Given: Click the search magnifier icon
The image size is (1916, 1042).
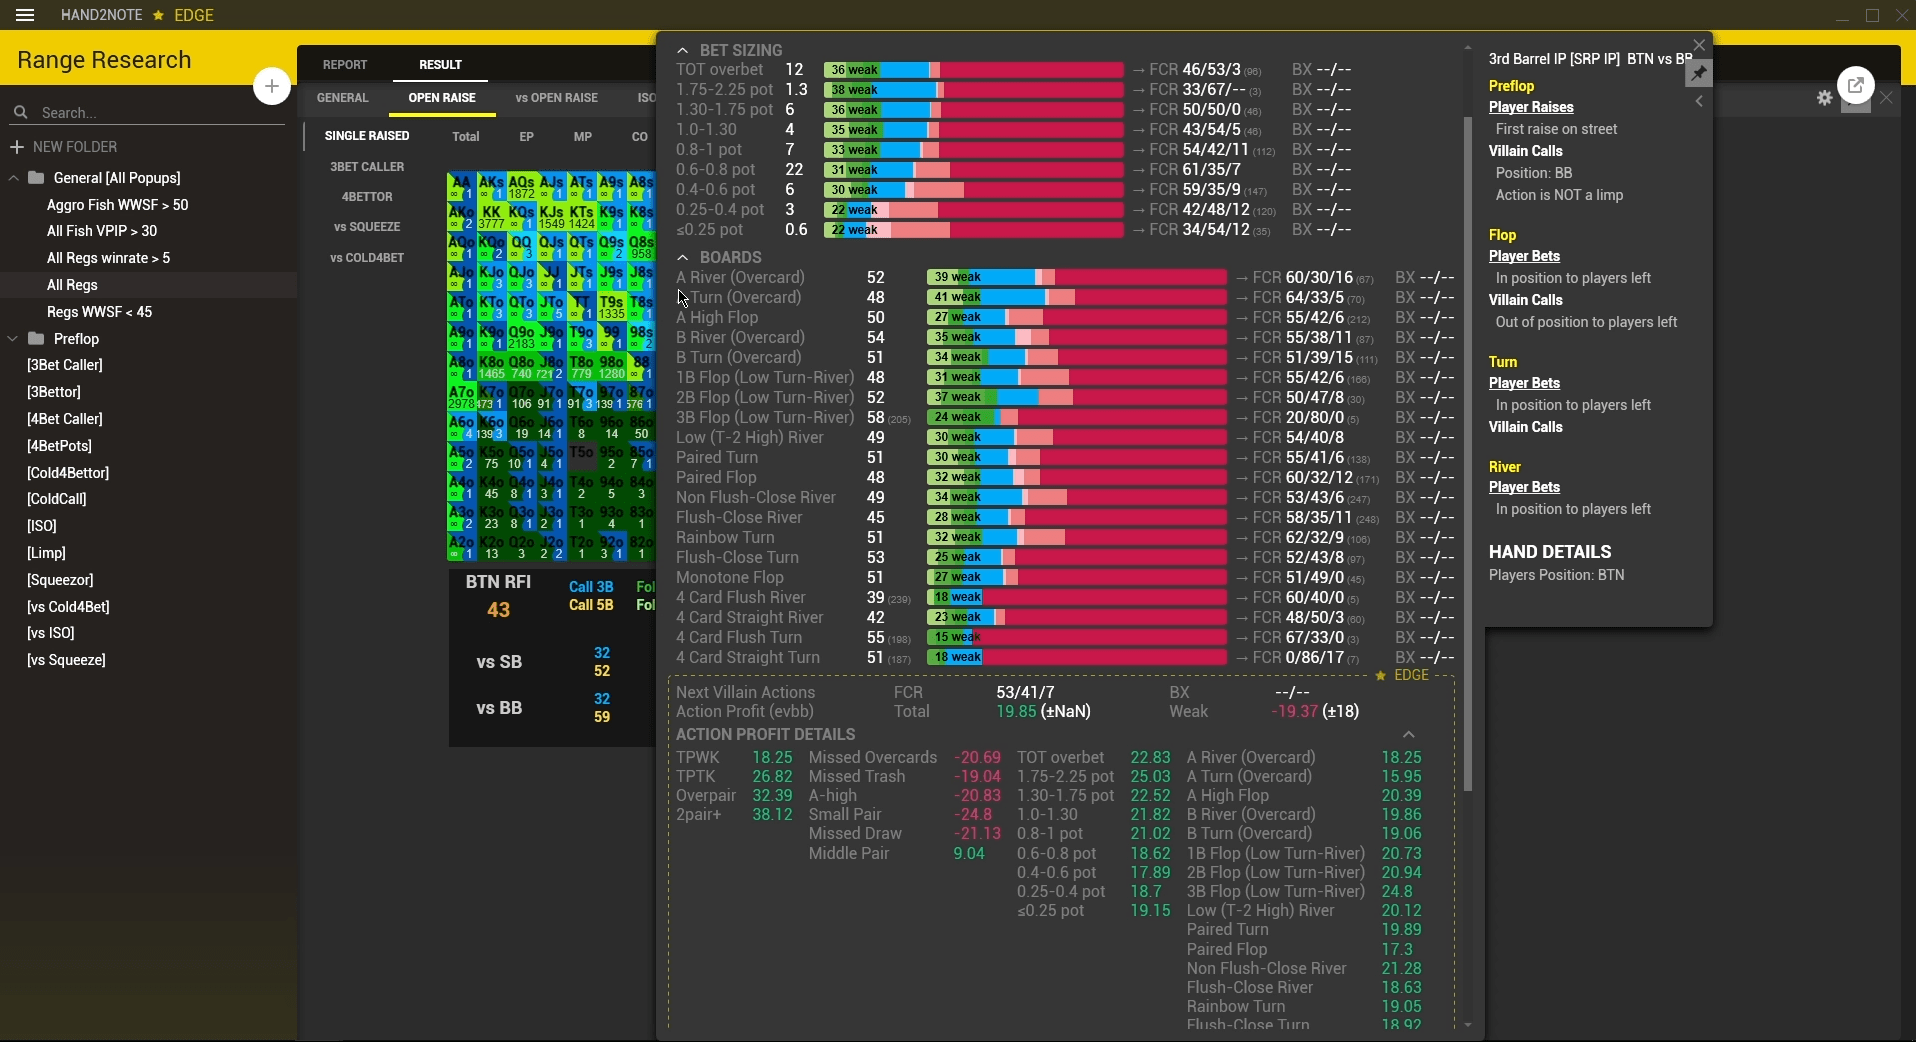Looking at the screenshot, I should (20, 113).
